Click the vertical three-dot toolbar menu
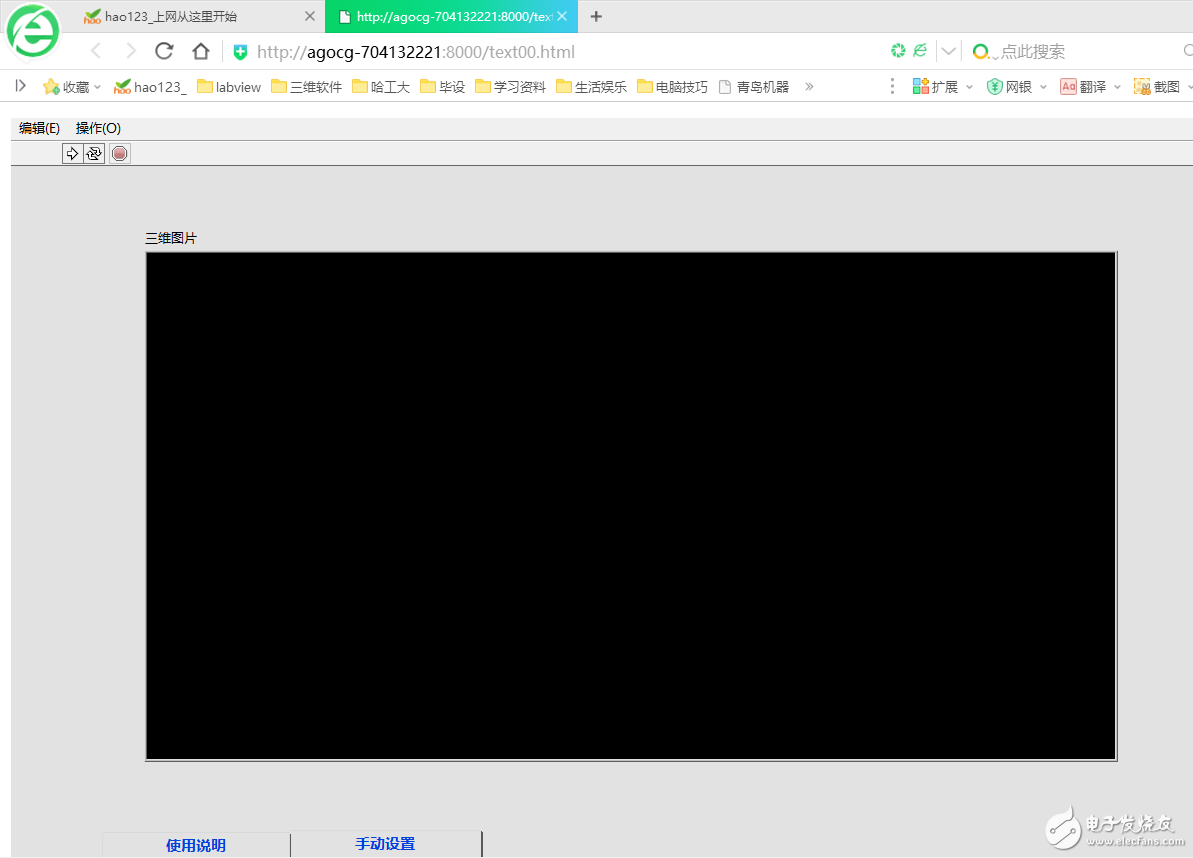1193x858 pixels. 892,87
